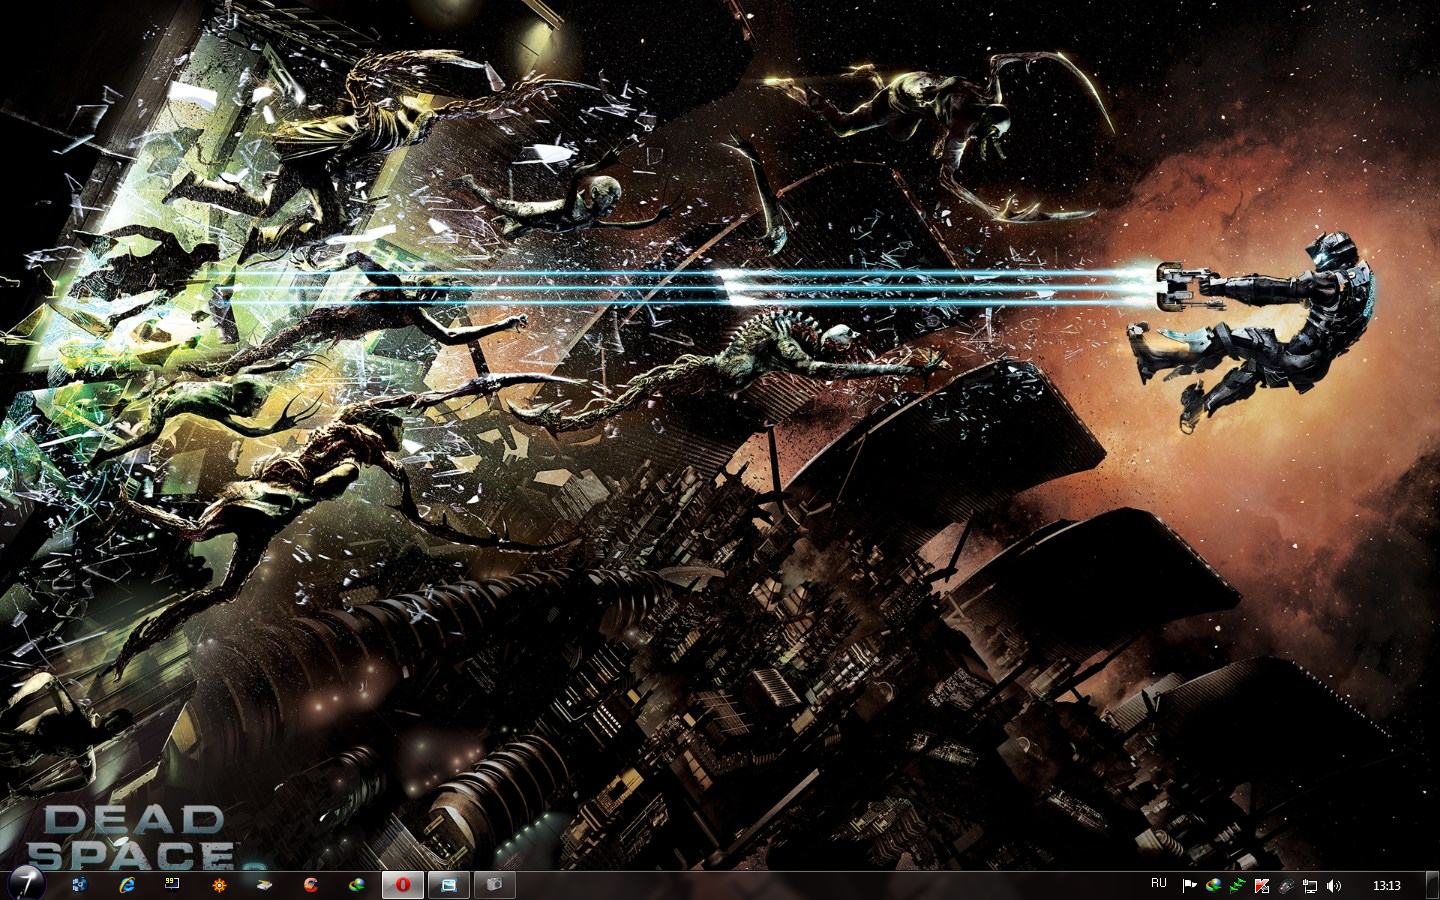Open Internet Download Manager taskbar shortcut
Image resolution: width=1440 pixels, height=900 pixels.
[x=357, y=885]
